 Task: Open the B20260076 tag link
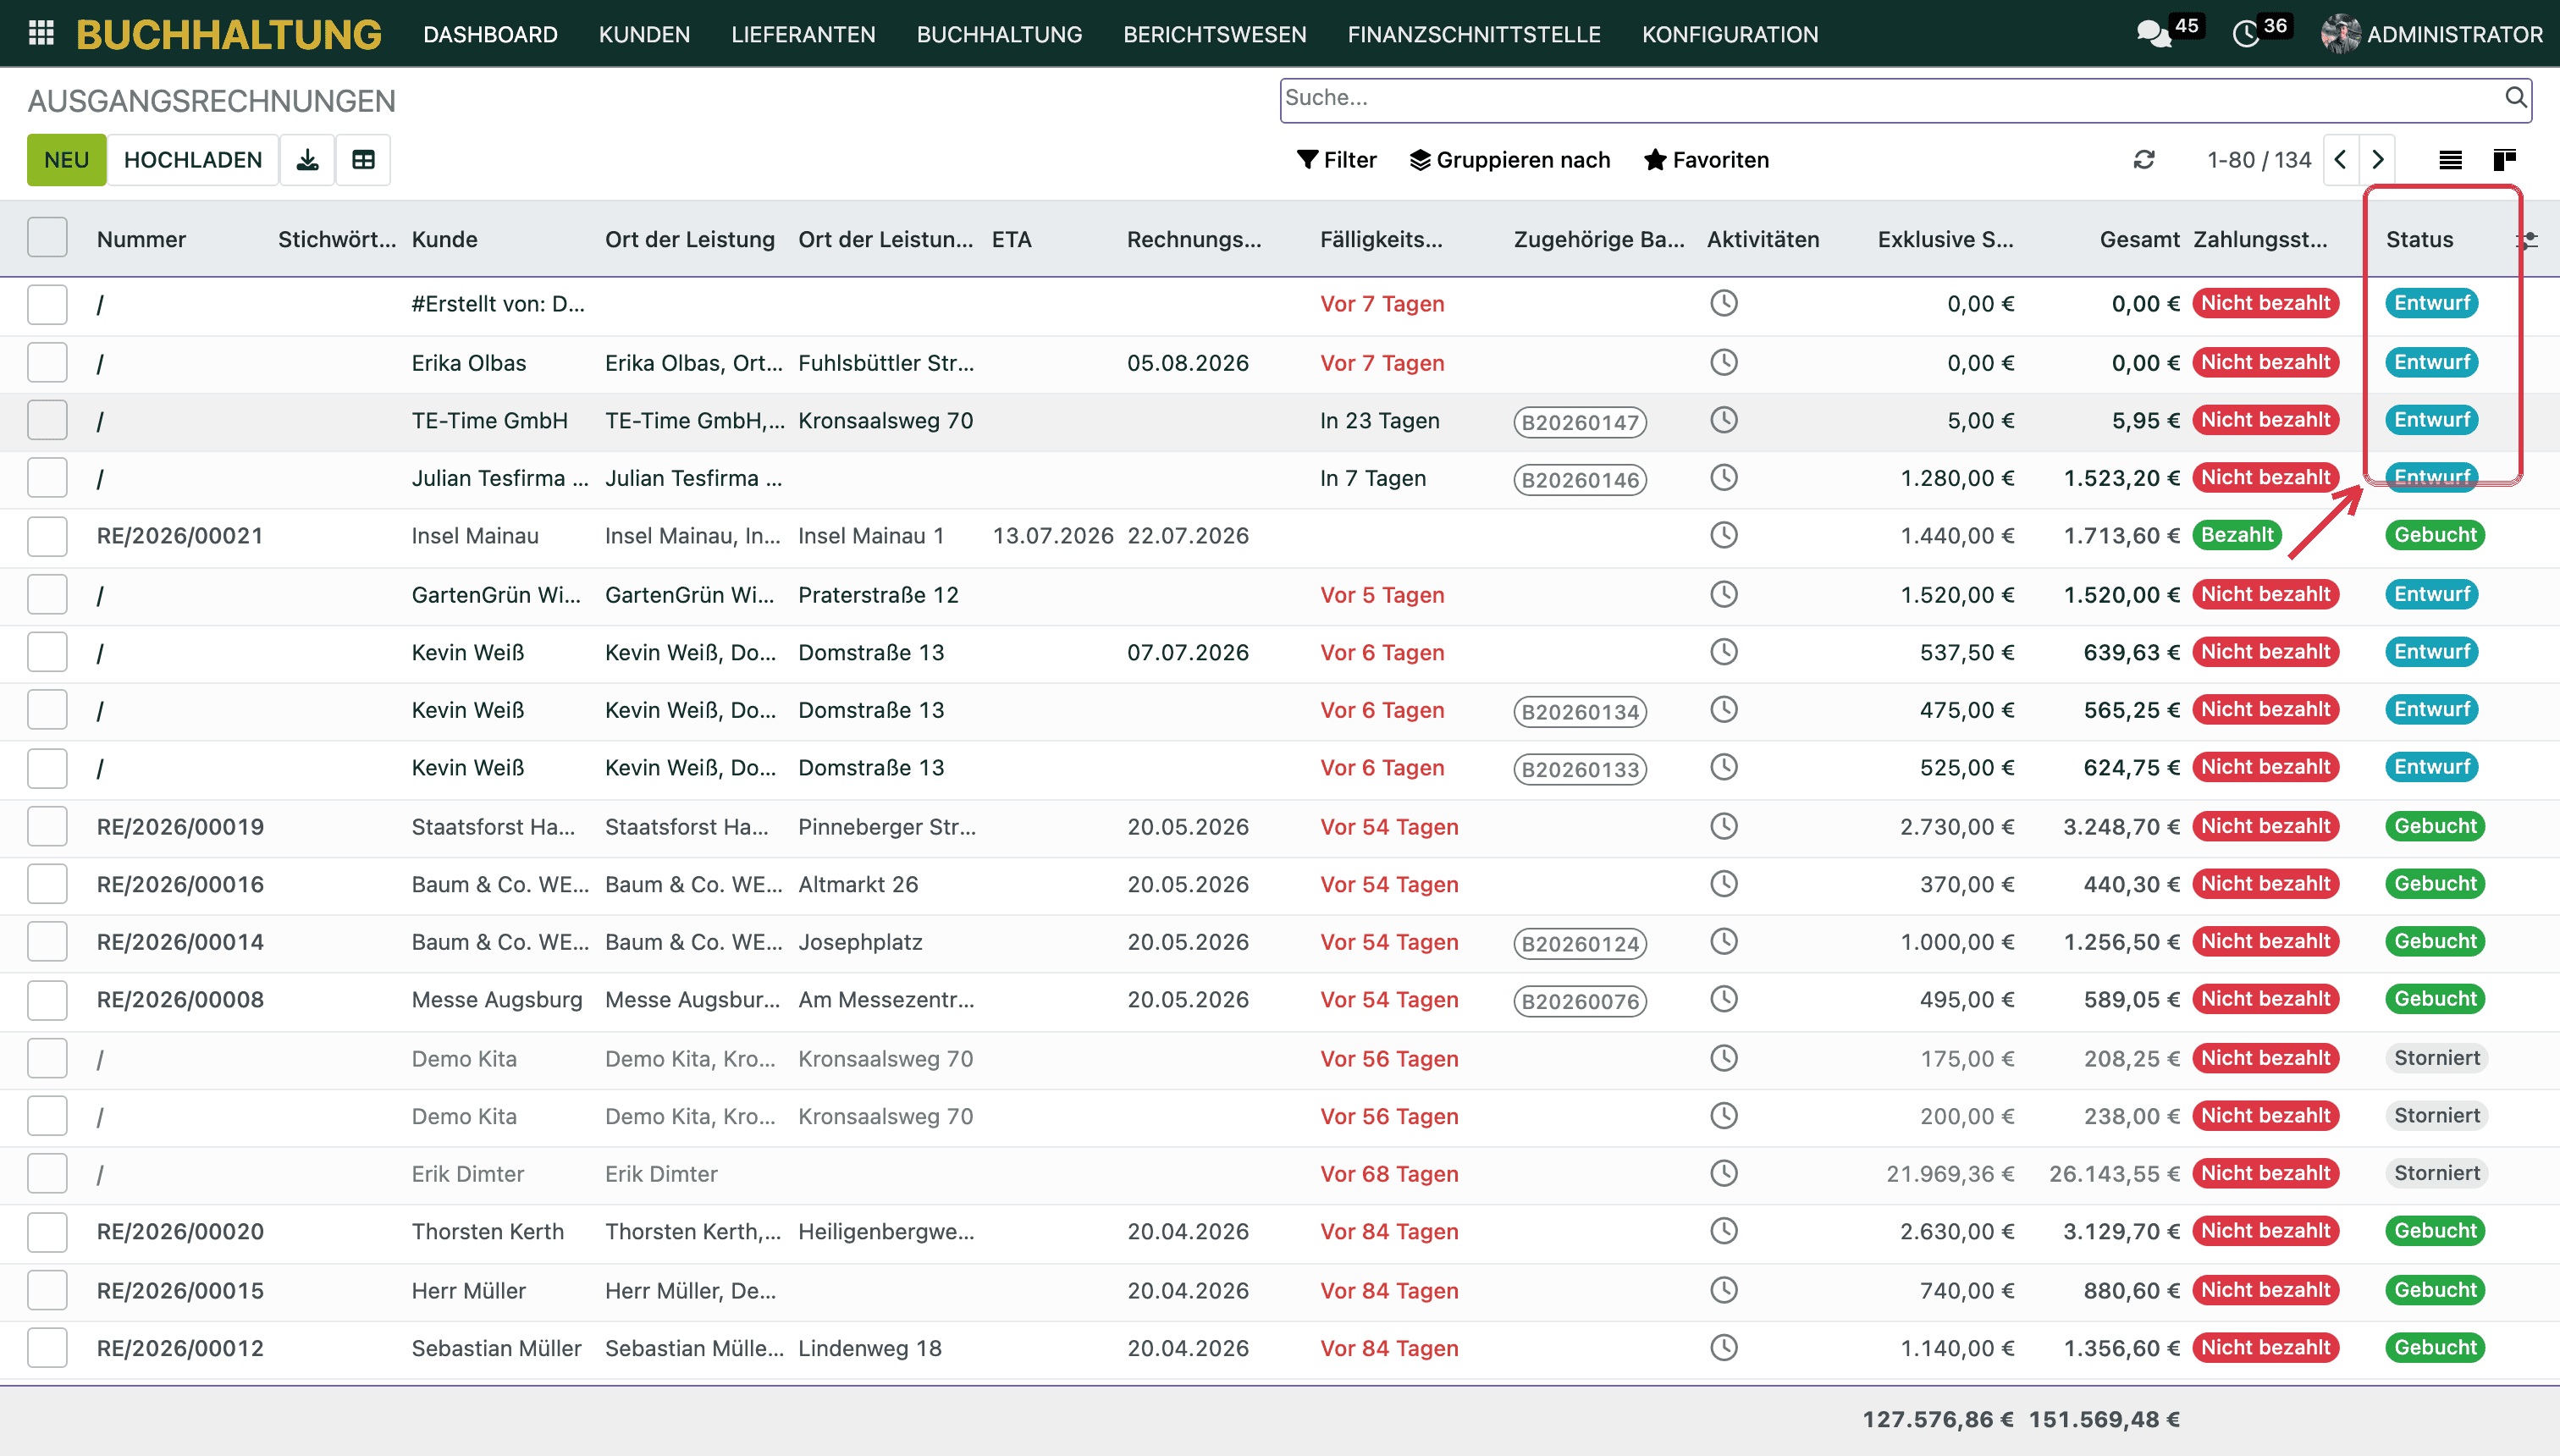pos(1580,1001)
